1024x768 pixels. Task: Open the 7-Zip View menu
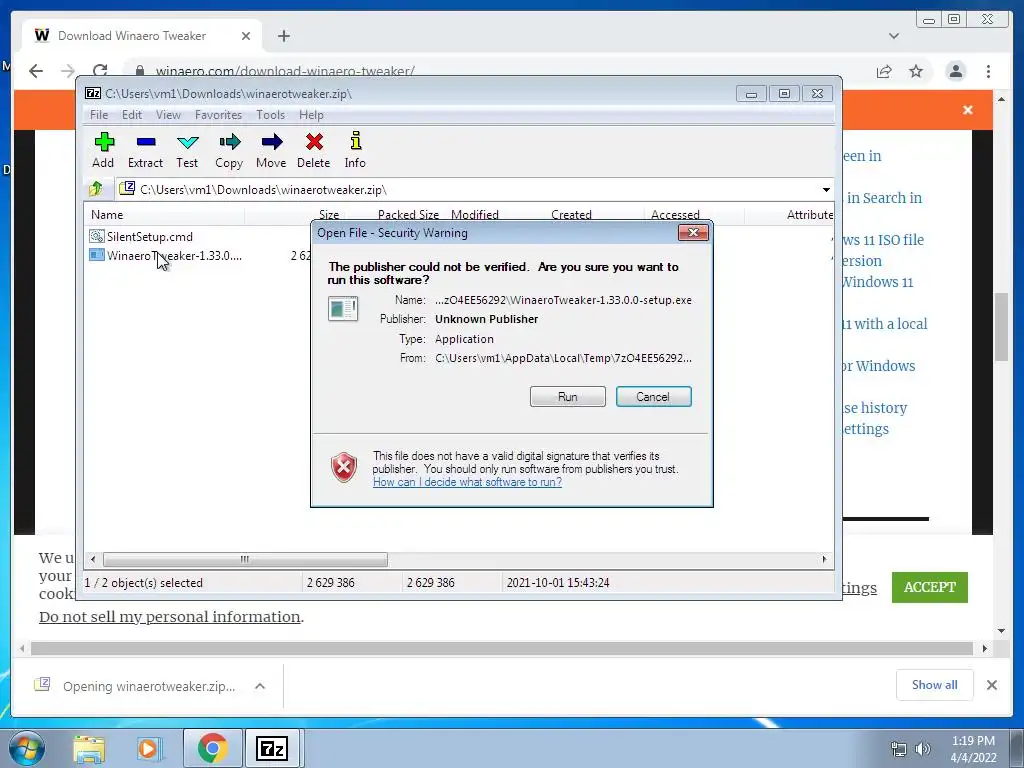tap(168, 115)
